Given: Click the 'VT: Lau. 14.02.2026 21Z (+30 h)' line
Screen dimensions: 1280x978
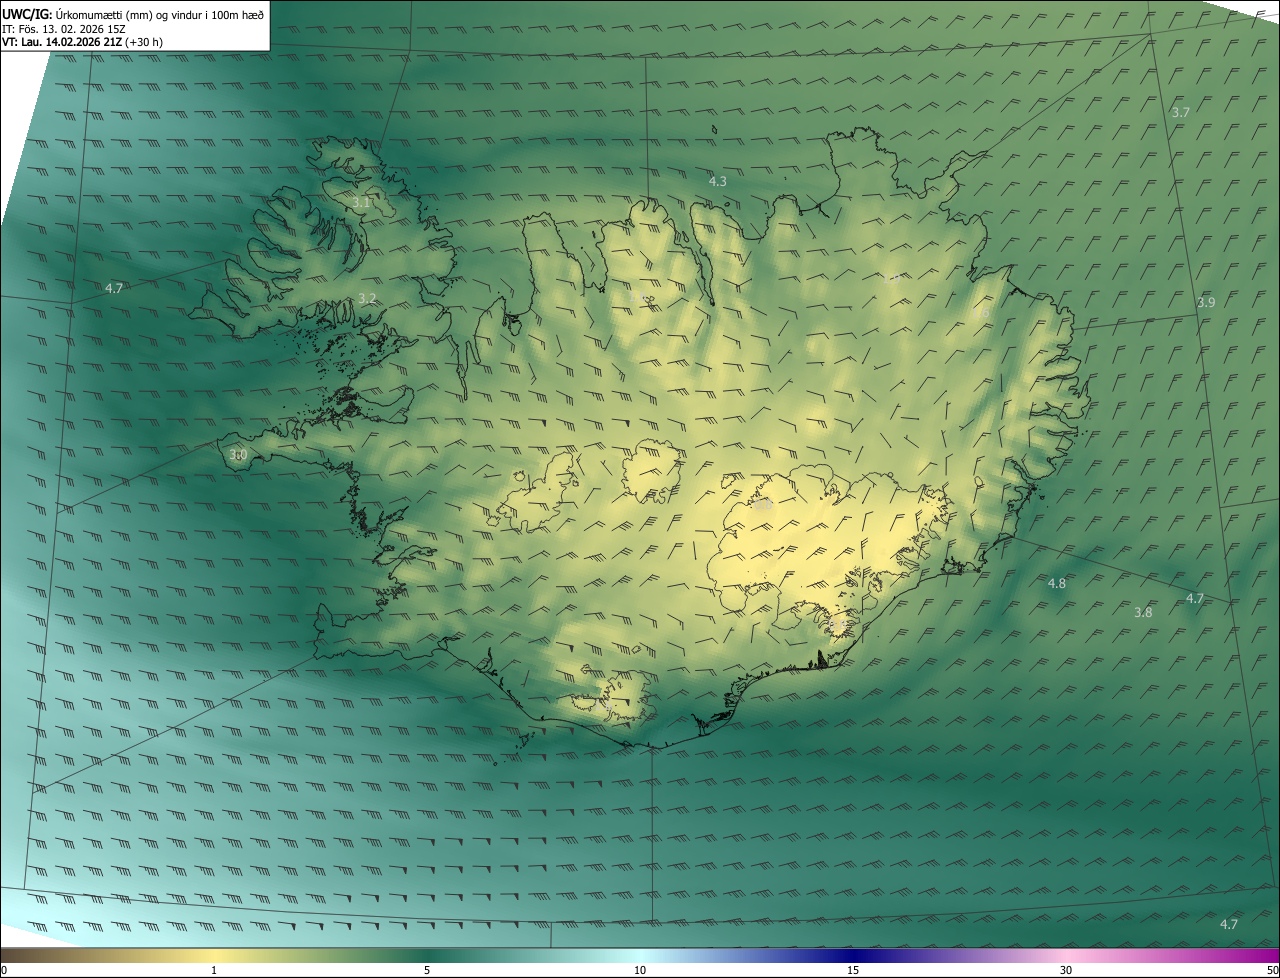Looking at the screenshot, I should (82, 42).
